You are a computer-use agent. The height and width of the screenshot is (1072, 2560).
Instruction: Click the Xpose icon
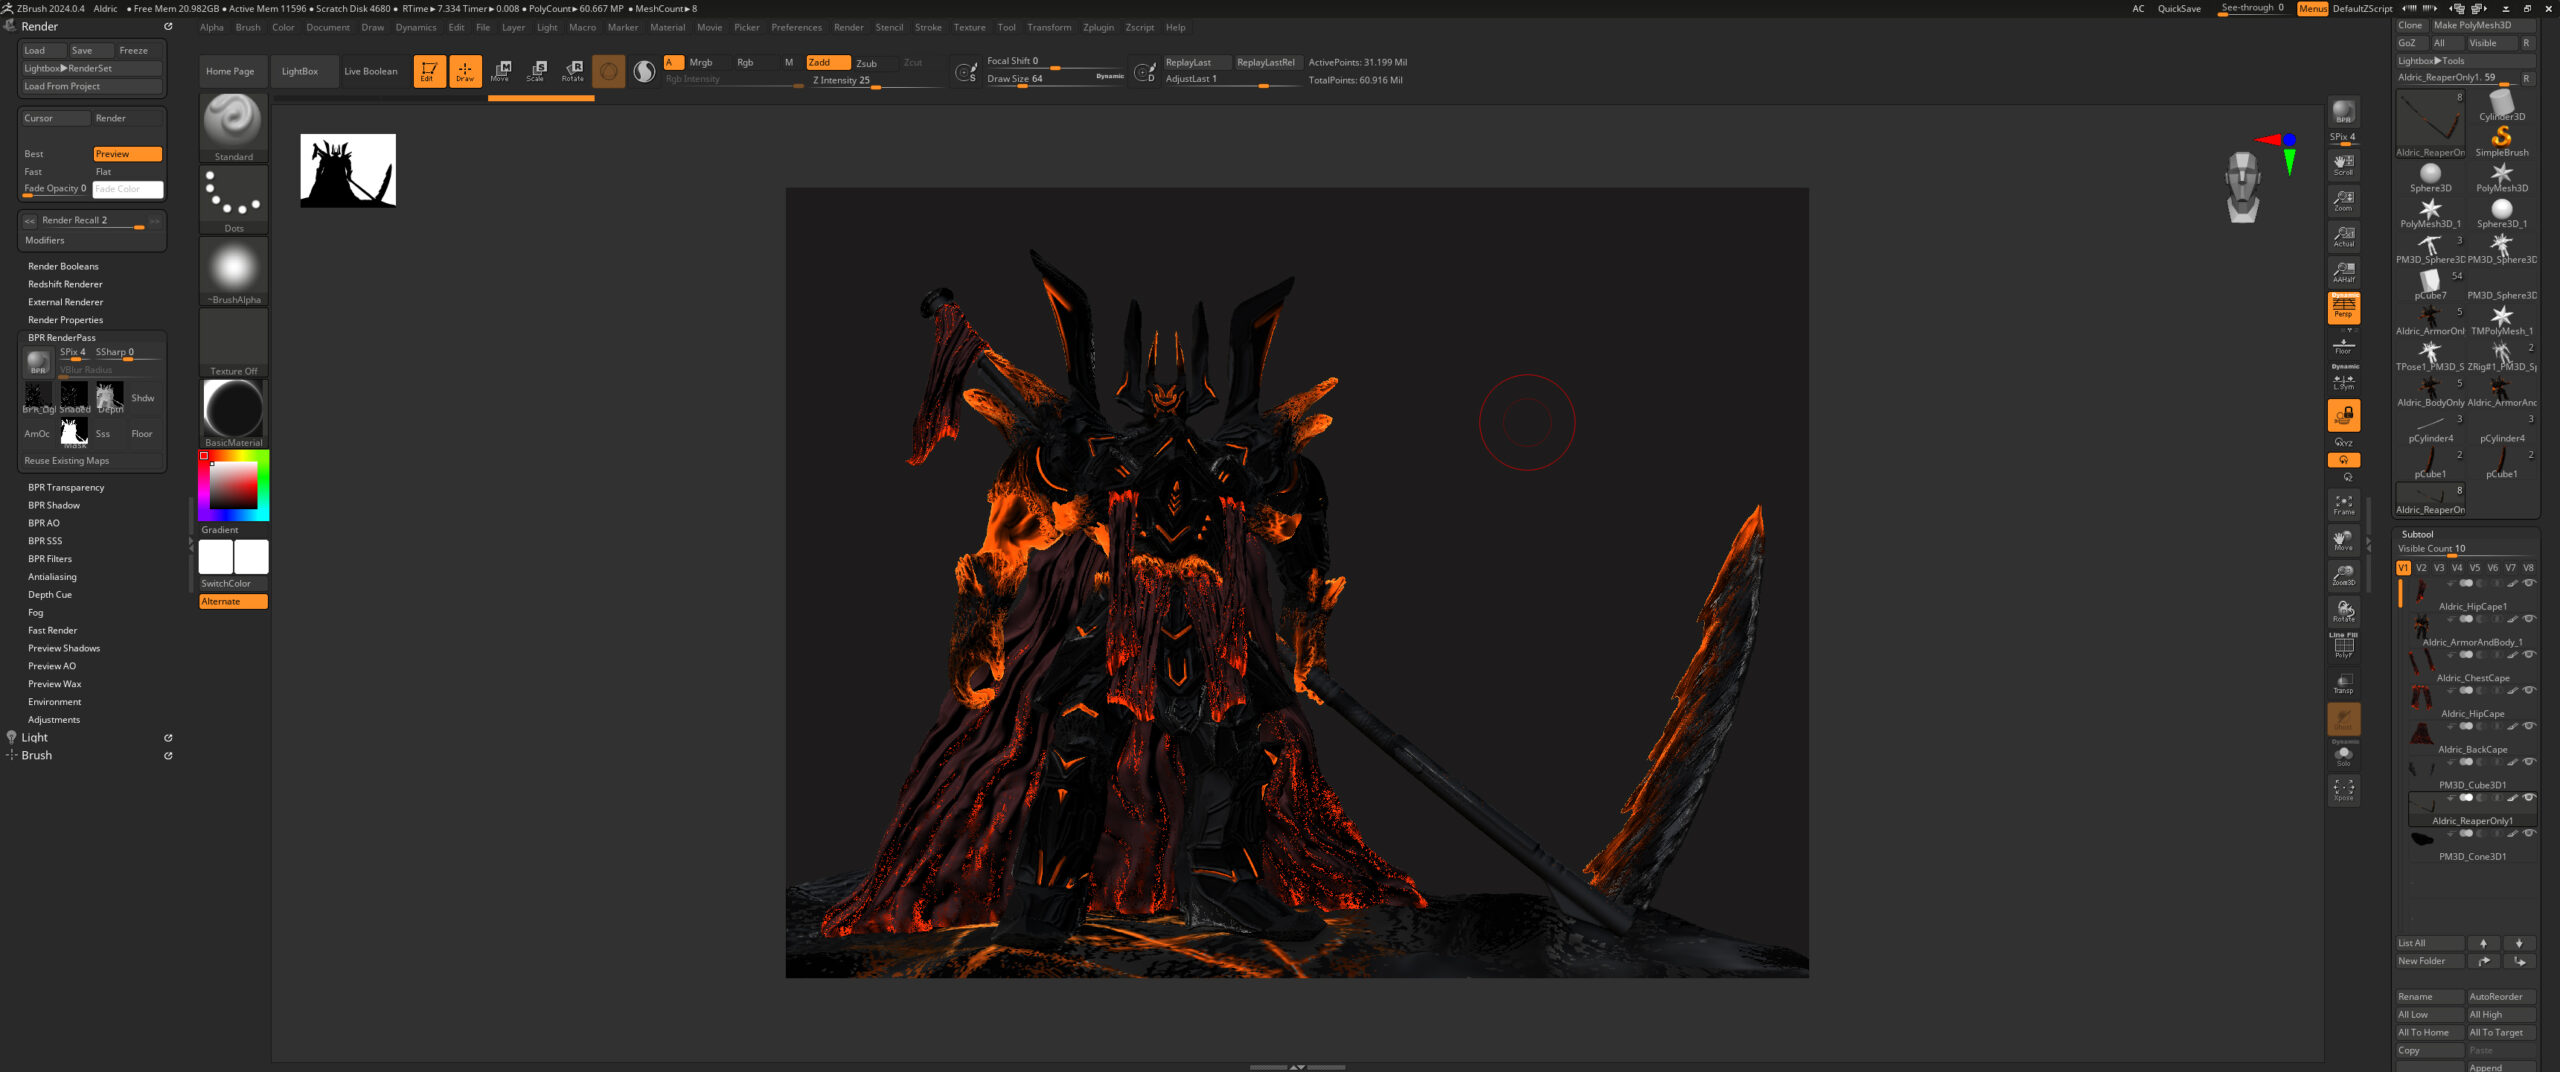click(x=2343, y=790)
